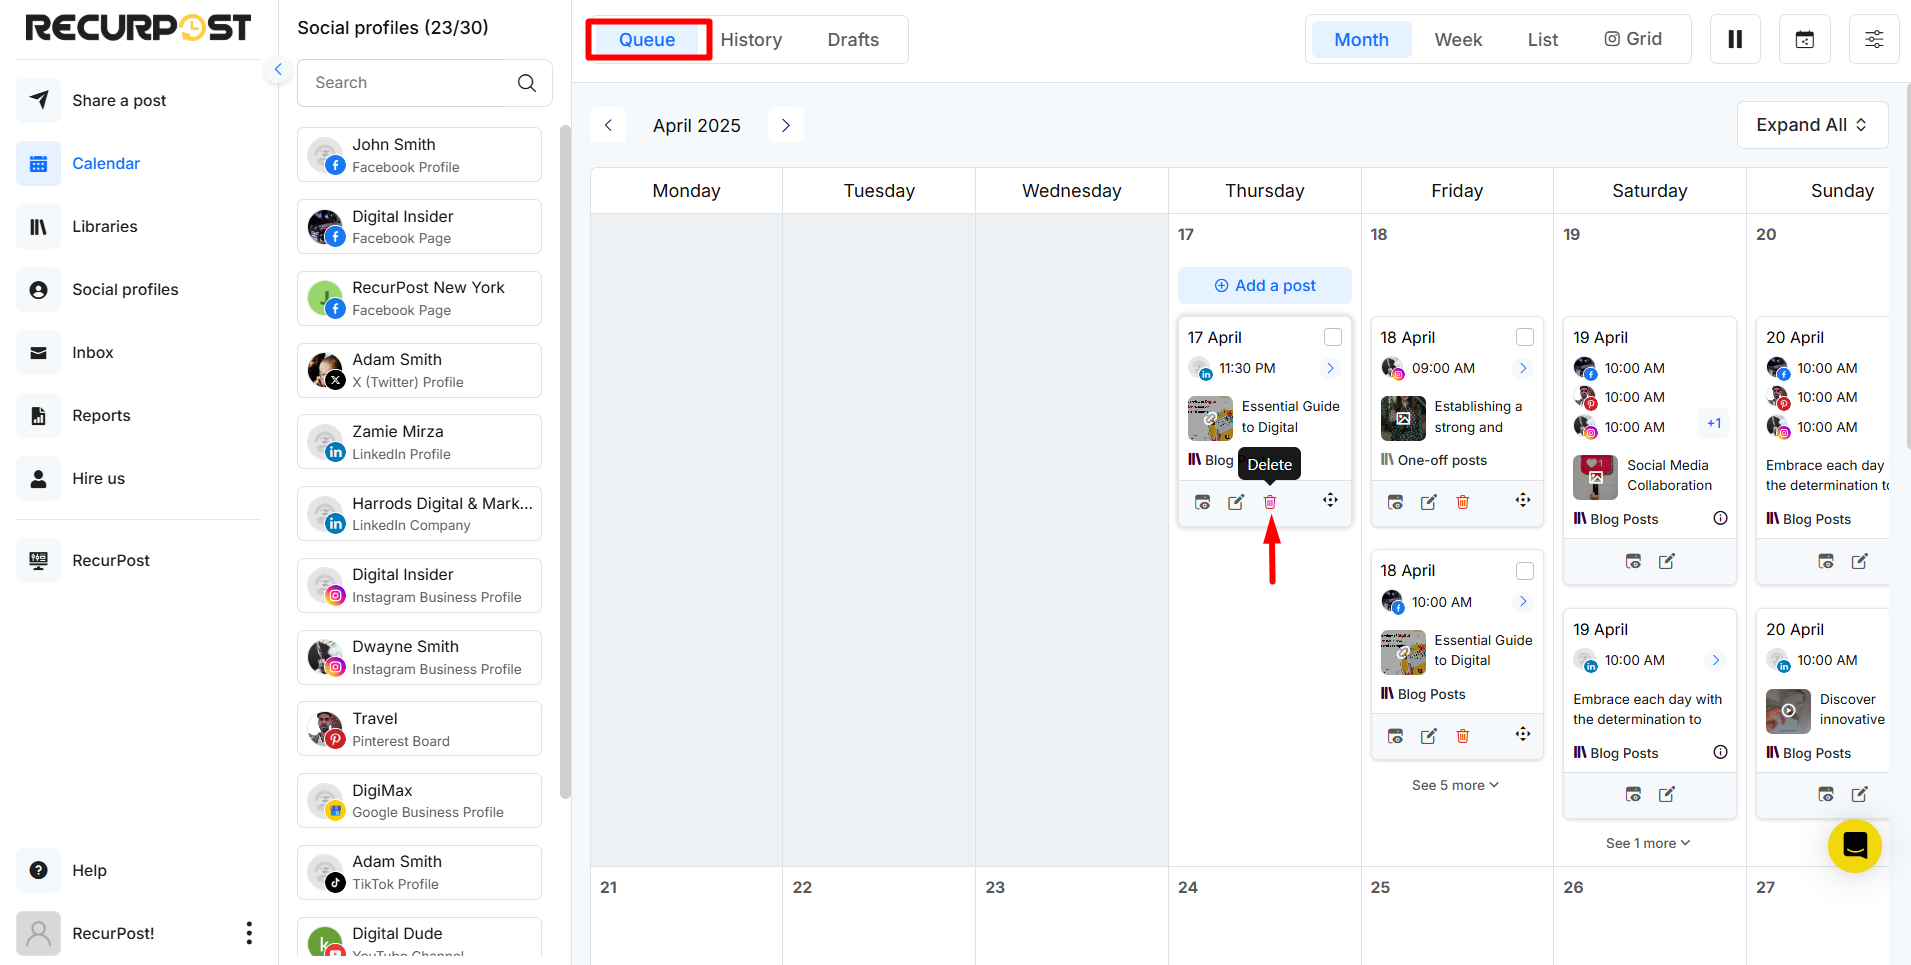Select Travel Pinterest Board profile
The width and height of the screenshot is (1911, 965).
click(x=419, y=729)
